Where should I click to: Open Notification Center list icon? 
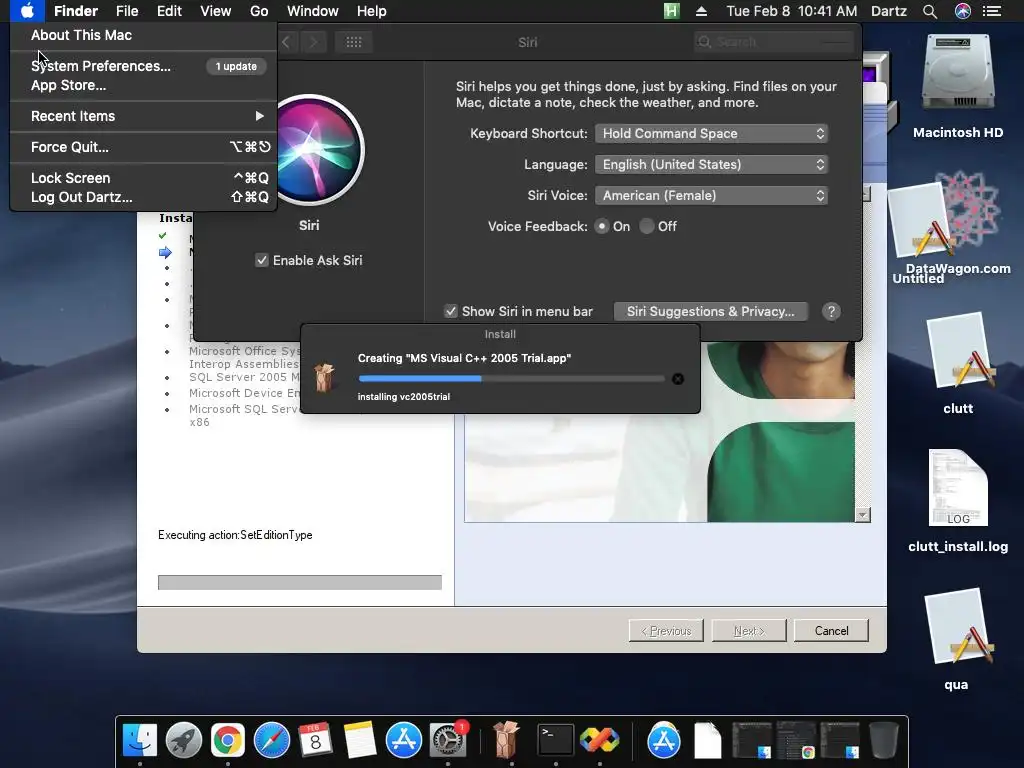click(x=992, y=11)
